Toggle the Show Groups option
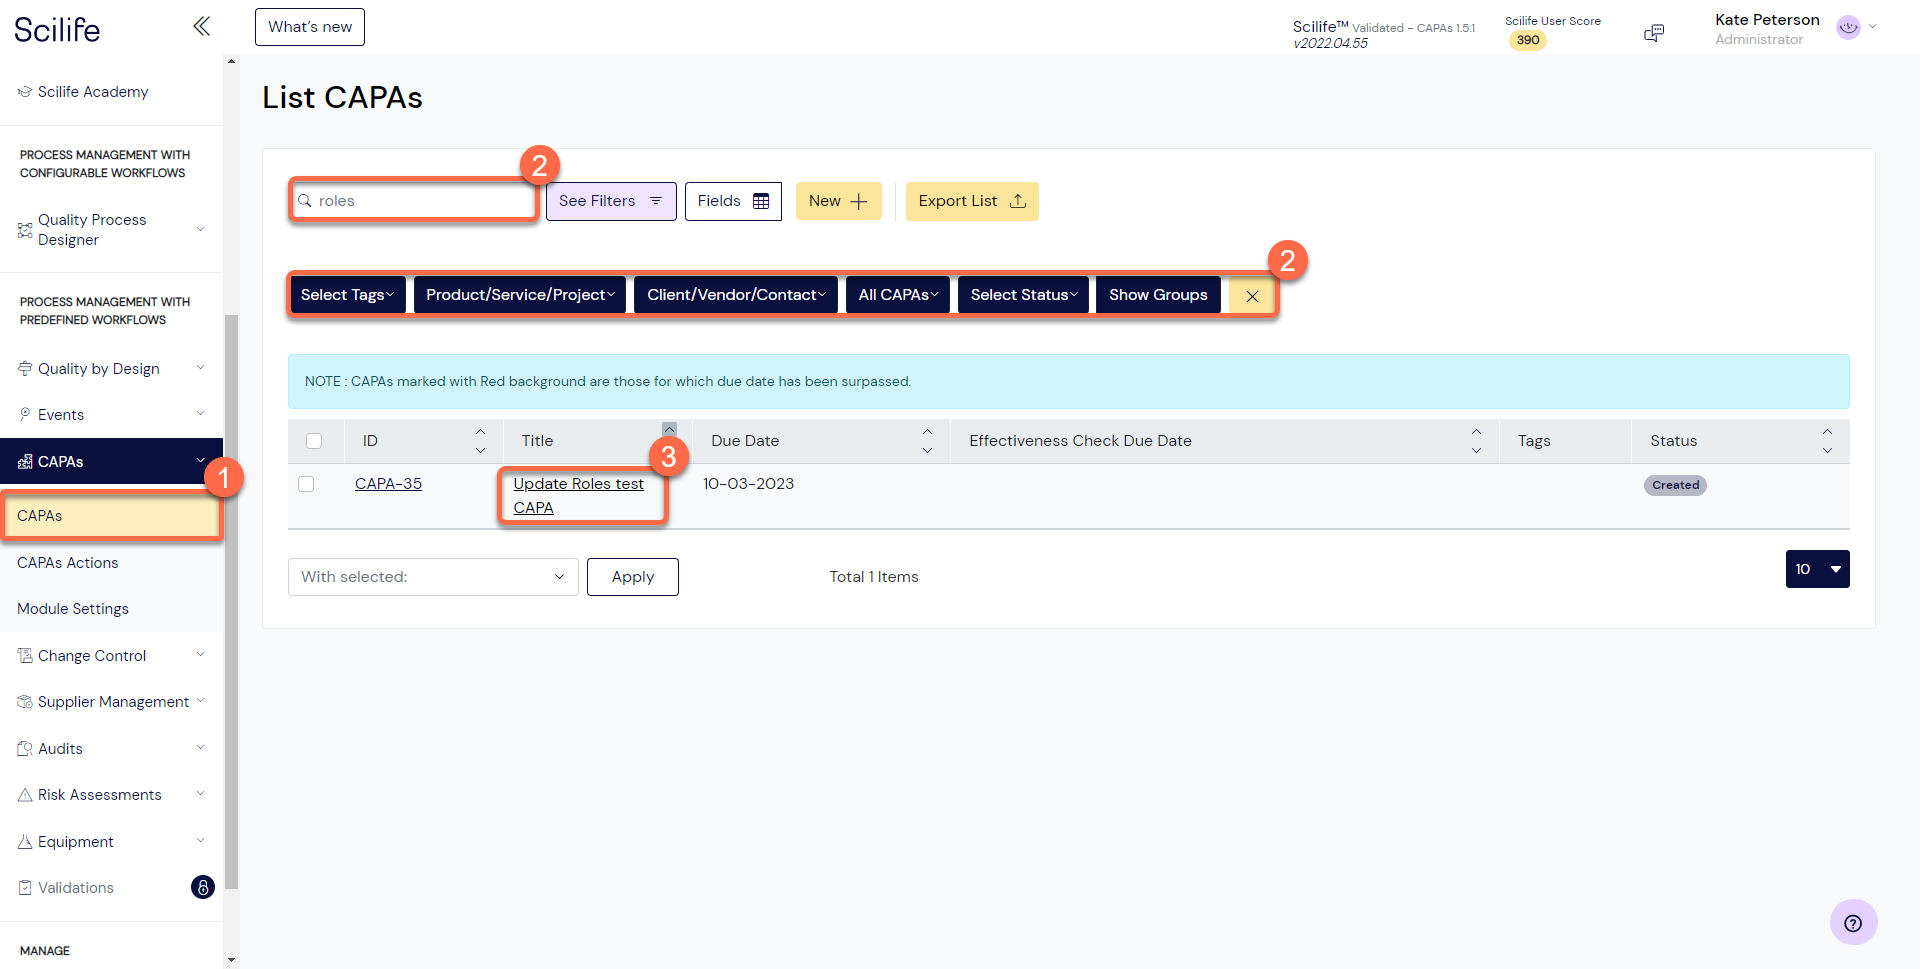1920x969 pixels. click(x=1157, y=294)
